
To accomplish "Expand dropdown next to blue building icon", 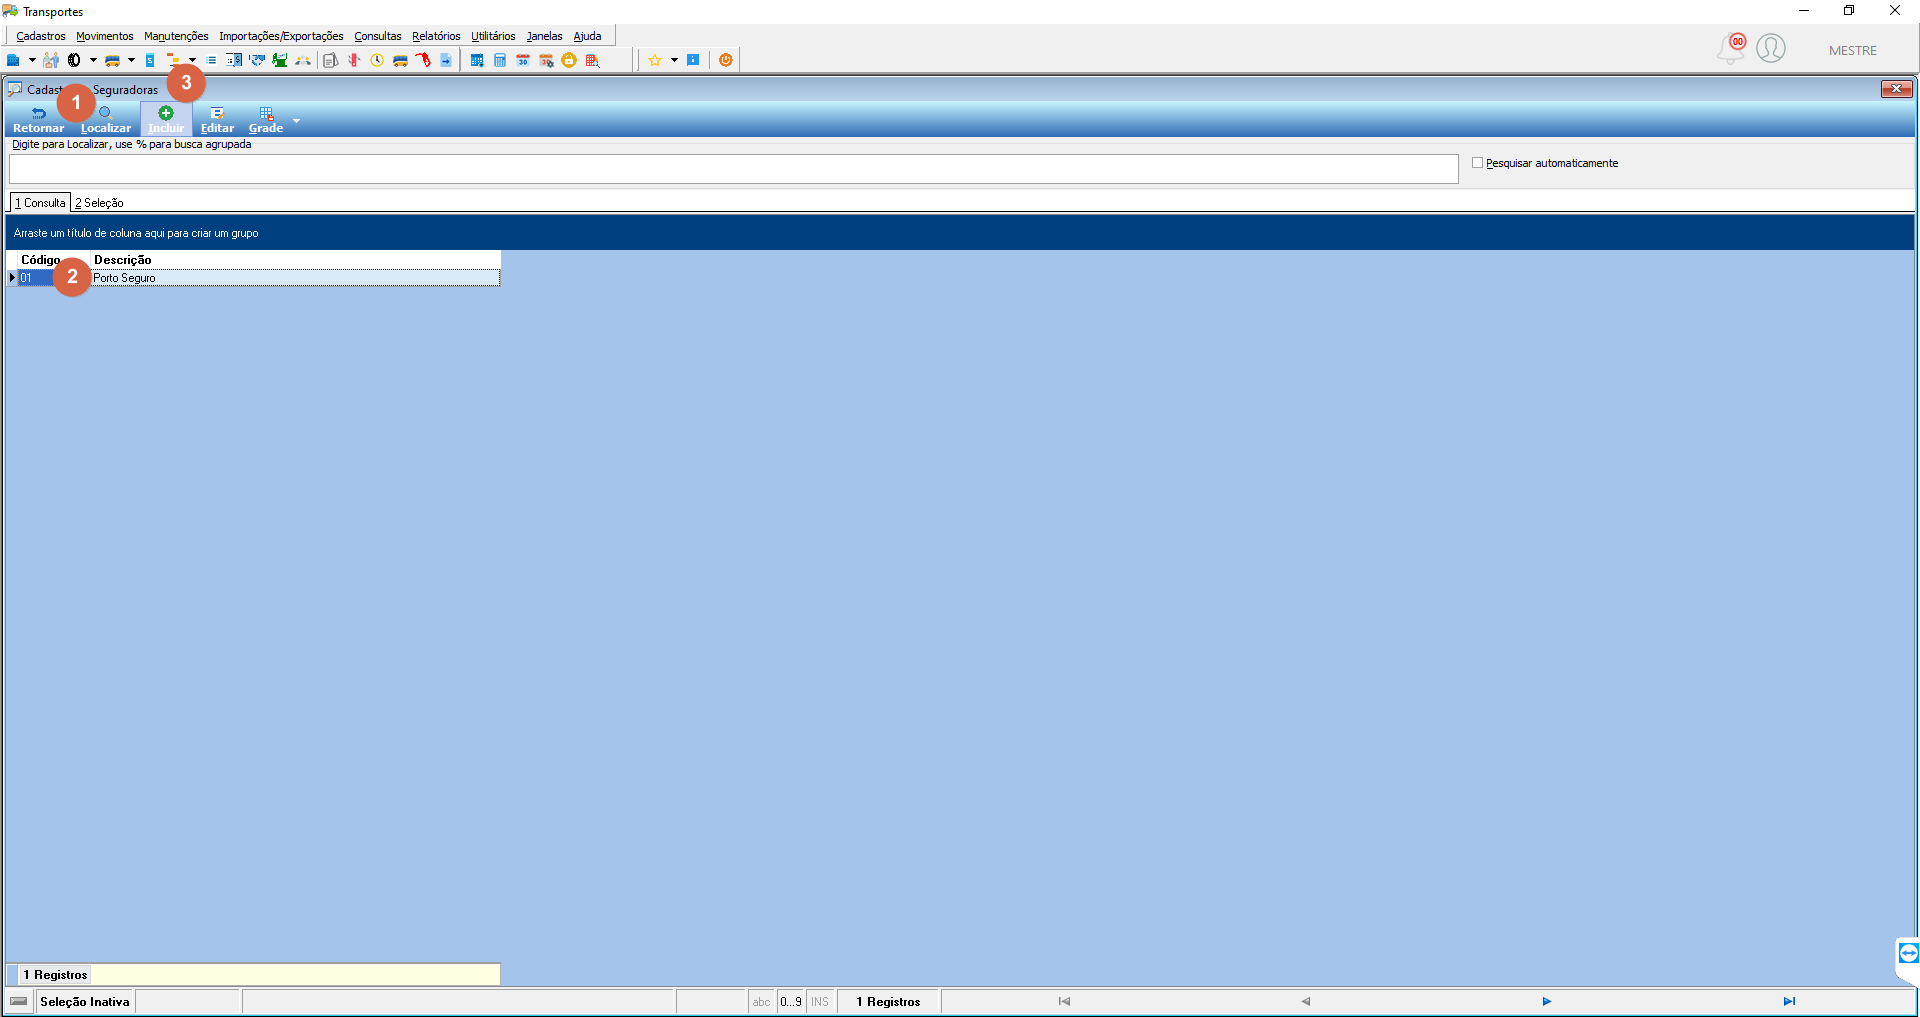I will 32,60.
